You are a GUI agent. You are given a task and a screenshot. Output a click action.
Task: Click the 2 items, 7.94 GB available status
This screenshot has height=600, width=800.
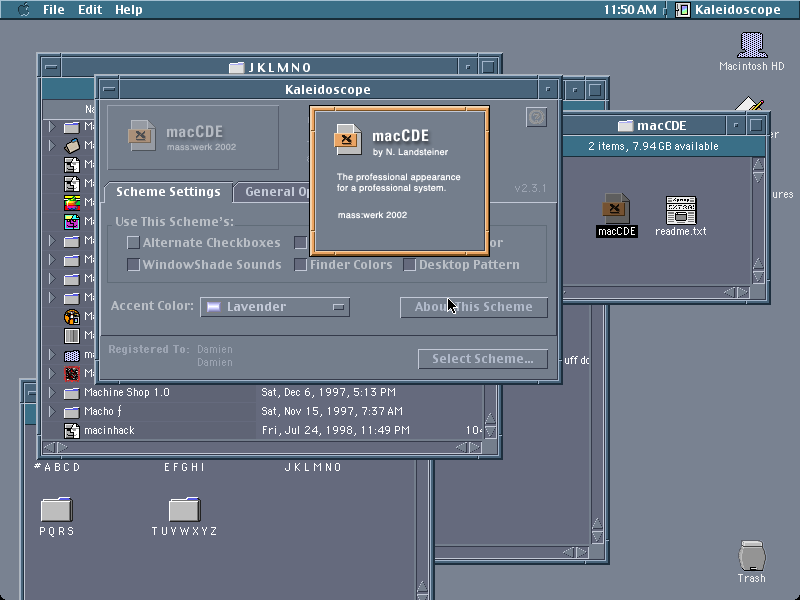pos(653,146)
